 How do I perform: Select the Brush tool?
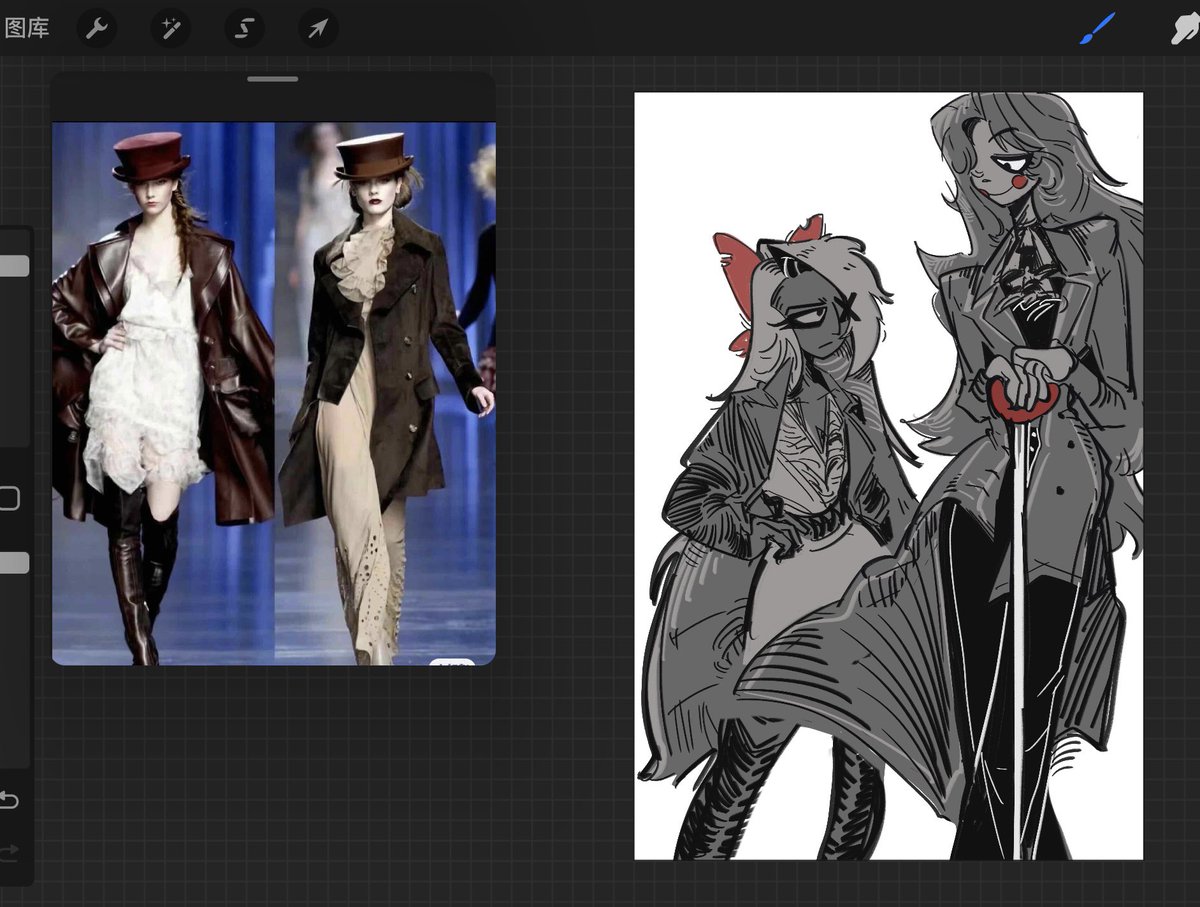[1097, 29]
